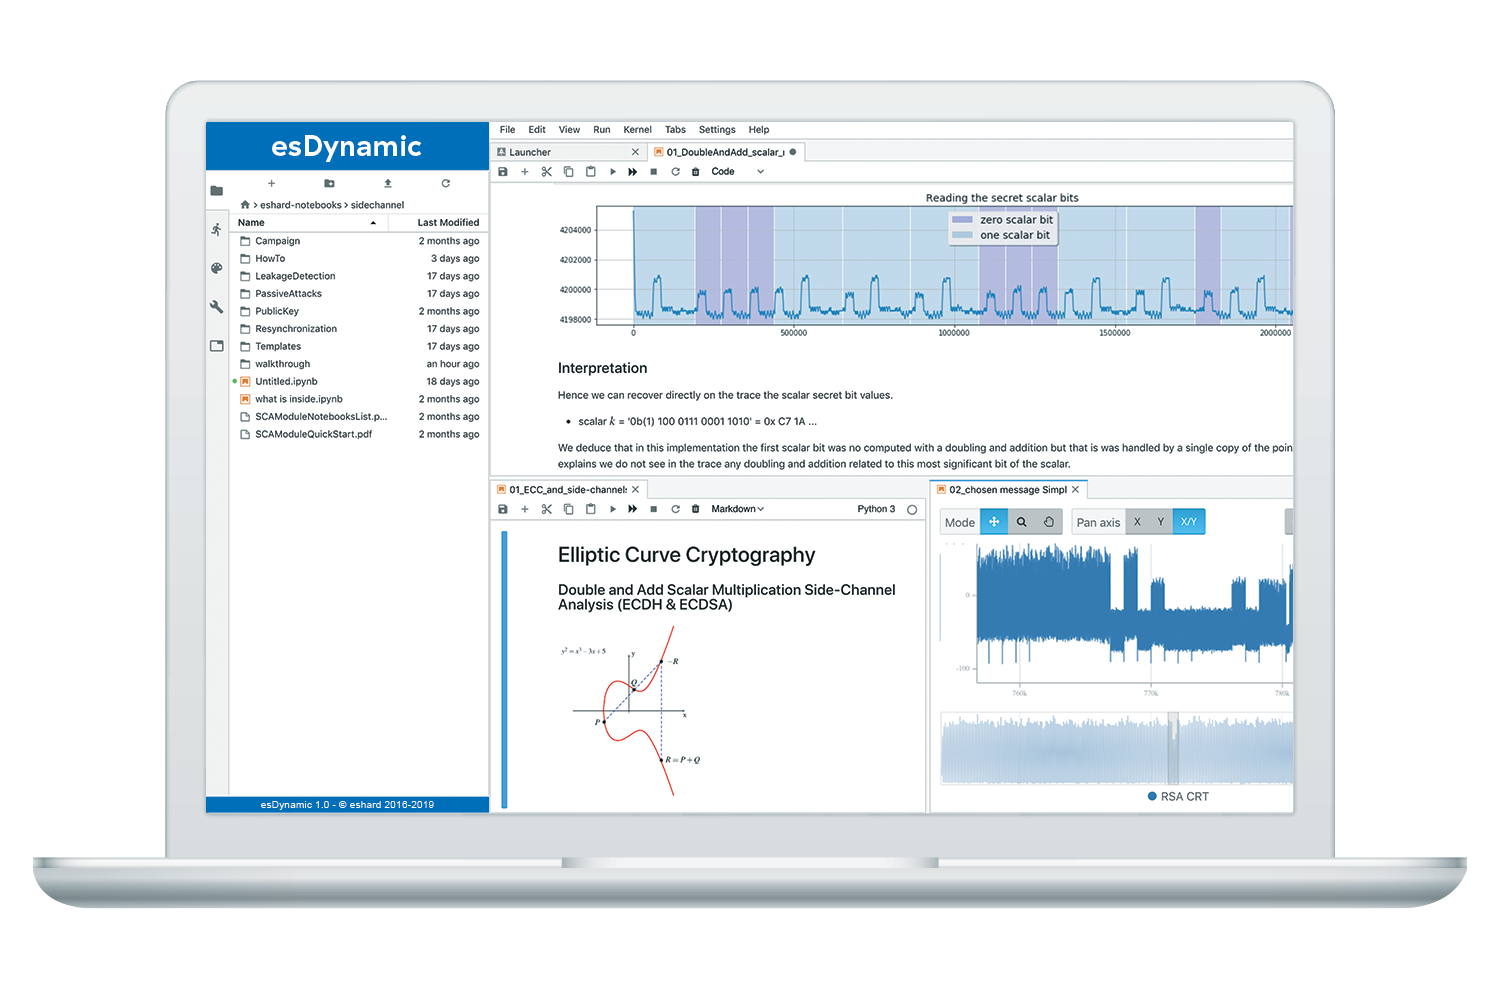Enable zoom mode in the plot
Image resolution: width=1508 pixels, height=986 pixels.
click(1021, 522)
